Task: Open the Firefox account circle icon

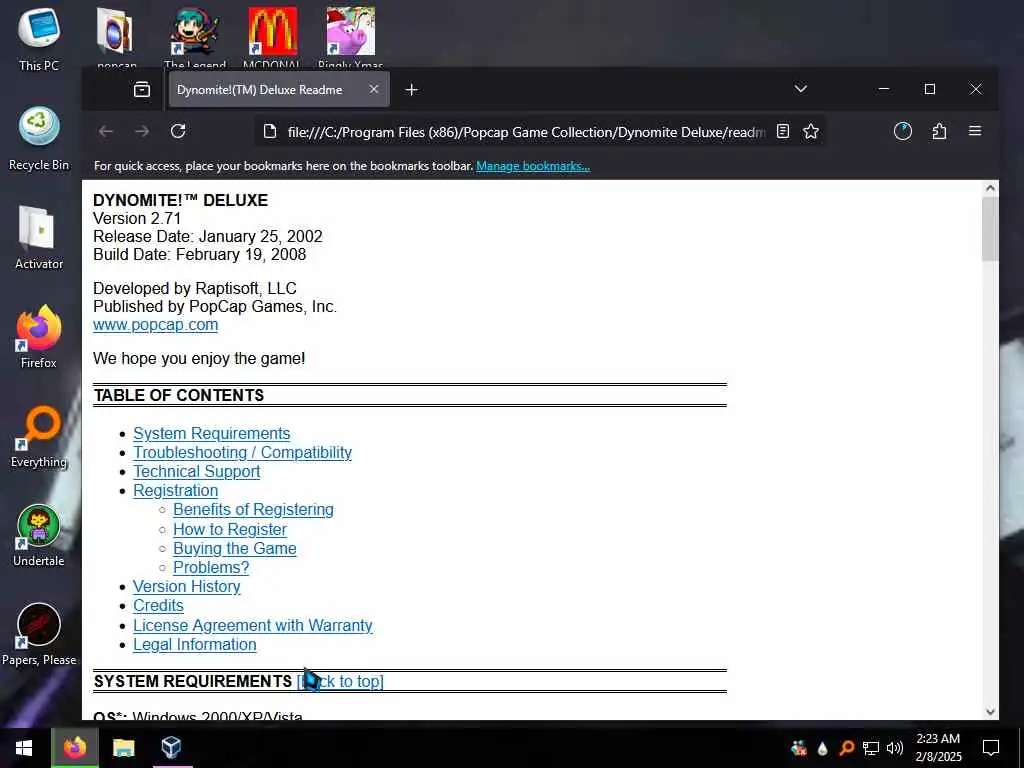Action: pyautogui.click(x=903, y=131)
